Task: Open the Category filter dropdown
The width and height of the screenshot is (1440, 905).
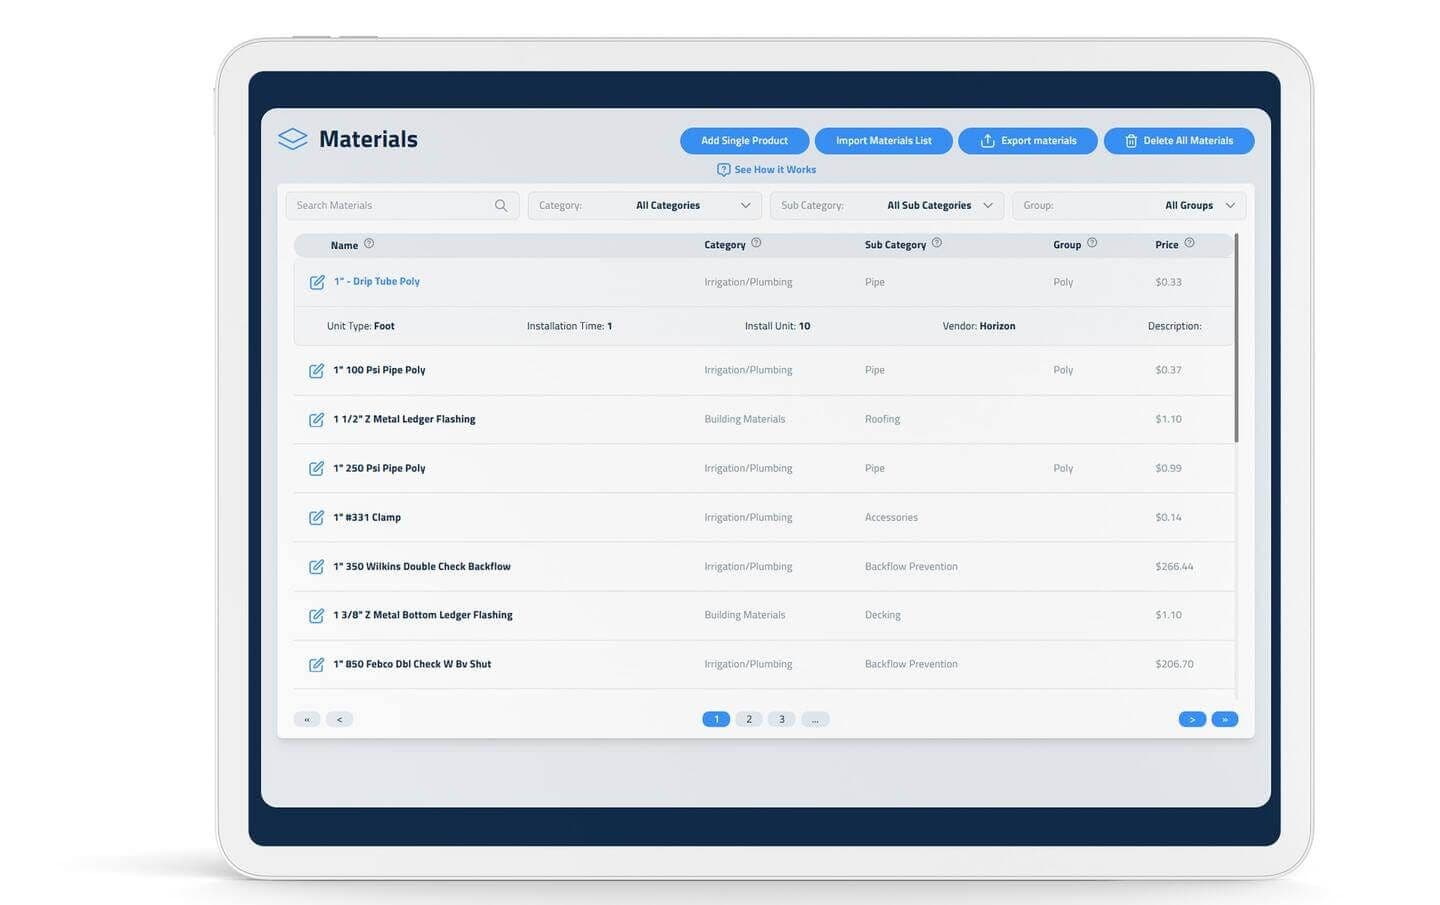Action: (x=644, y=206)
